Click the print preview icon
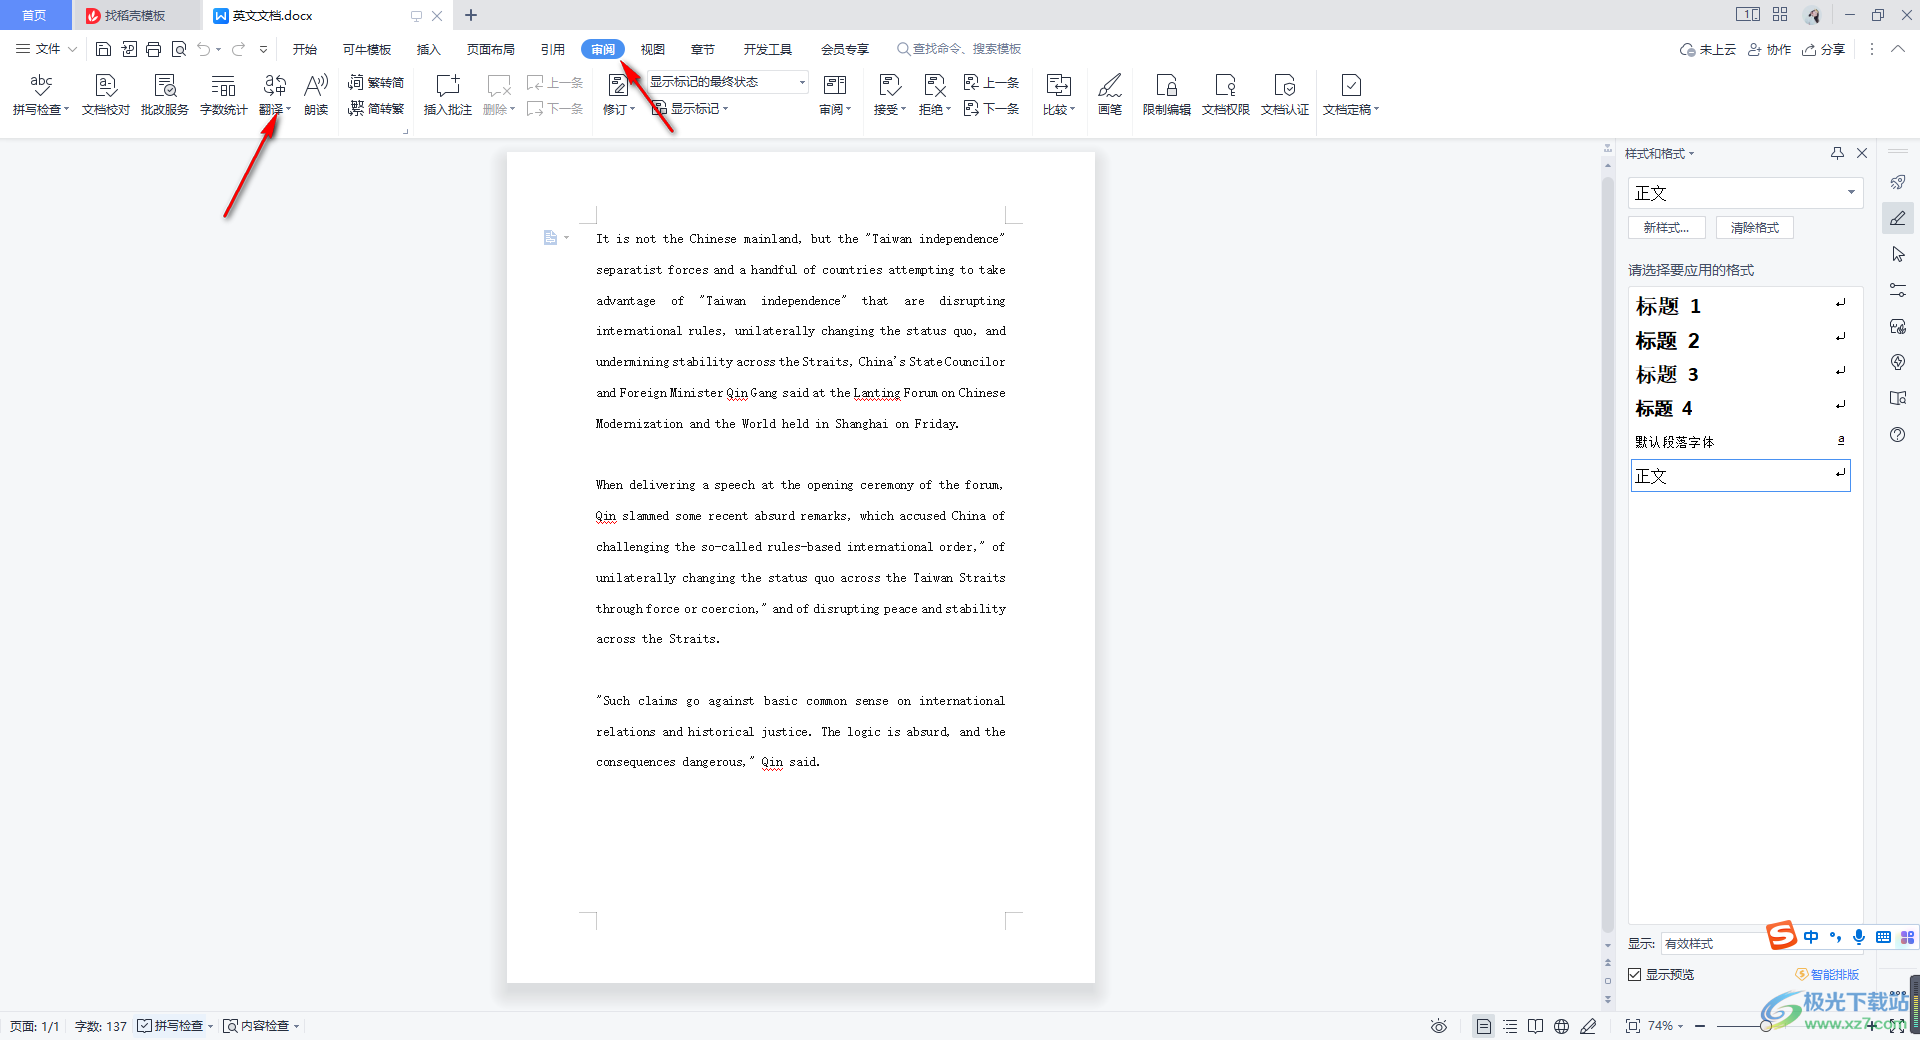The width and height of the screenshot is (1920, 1040). (x=179, y=49)
